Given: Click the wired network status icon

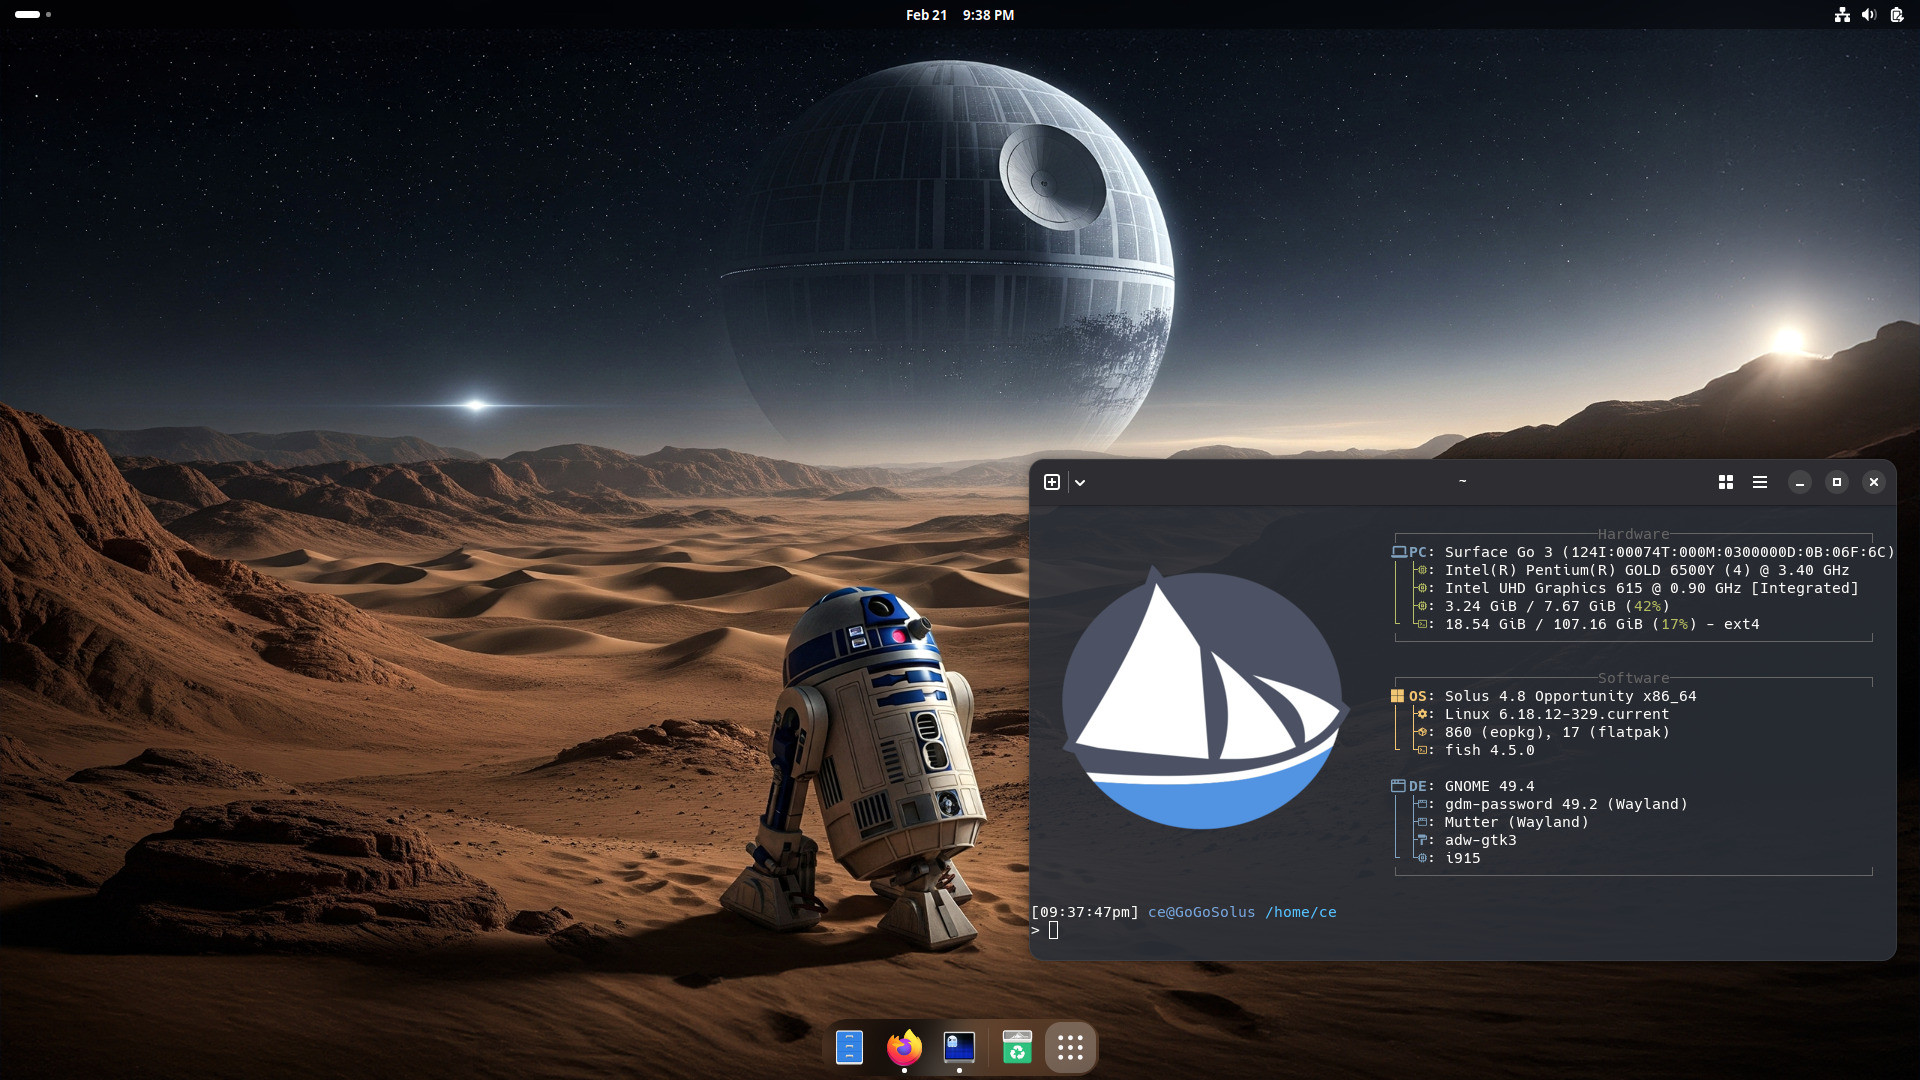Looking at the screenshot, I should [1841, 15].
